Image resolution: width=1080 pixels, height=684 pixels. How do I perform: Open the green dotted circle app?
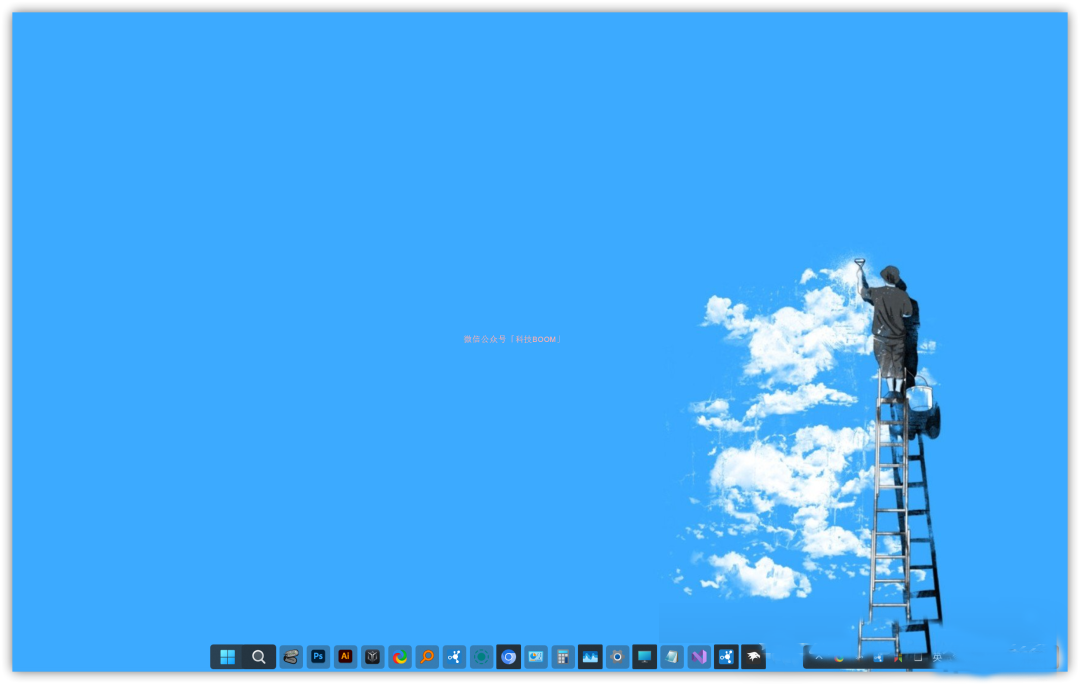481,657
